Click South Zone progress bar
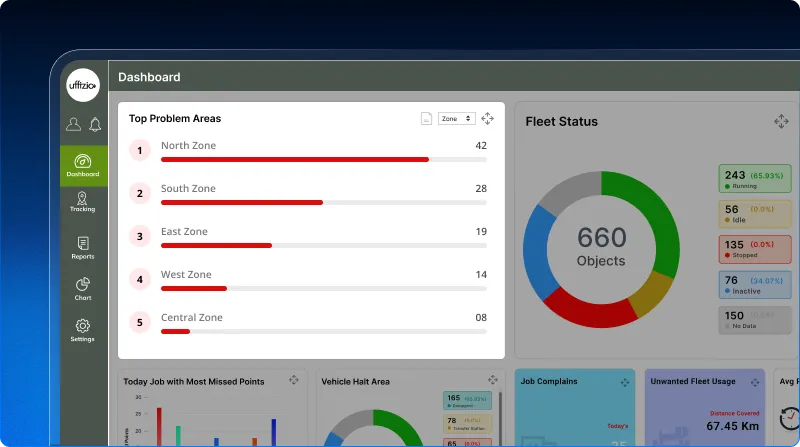The width and height of the screenshot is (800, 447). click(323, 203)
